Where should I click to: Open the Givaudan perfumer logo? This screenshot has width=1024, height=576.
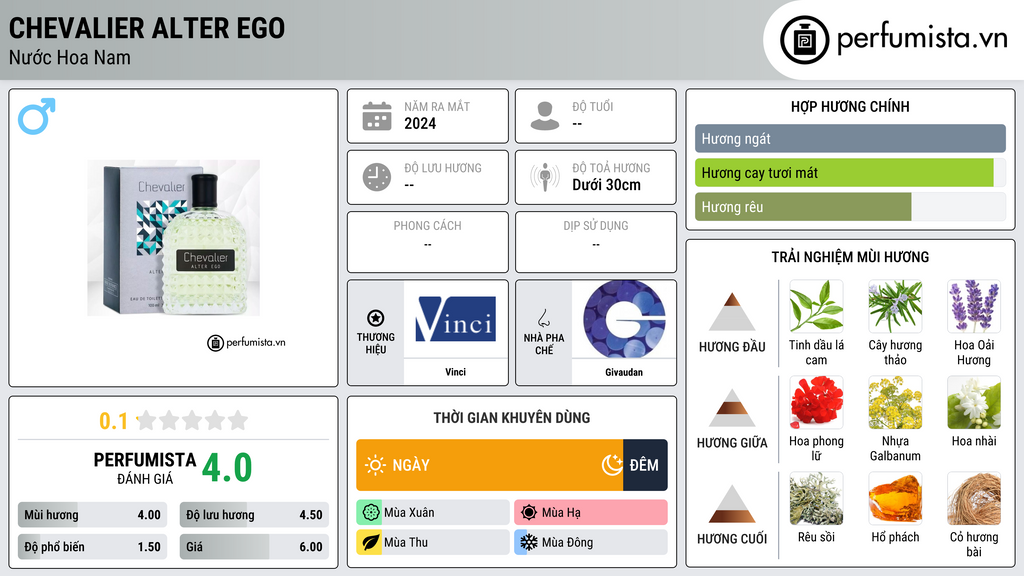point(624,319)
